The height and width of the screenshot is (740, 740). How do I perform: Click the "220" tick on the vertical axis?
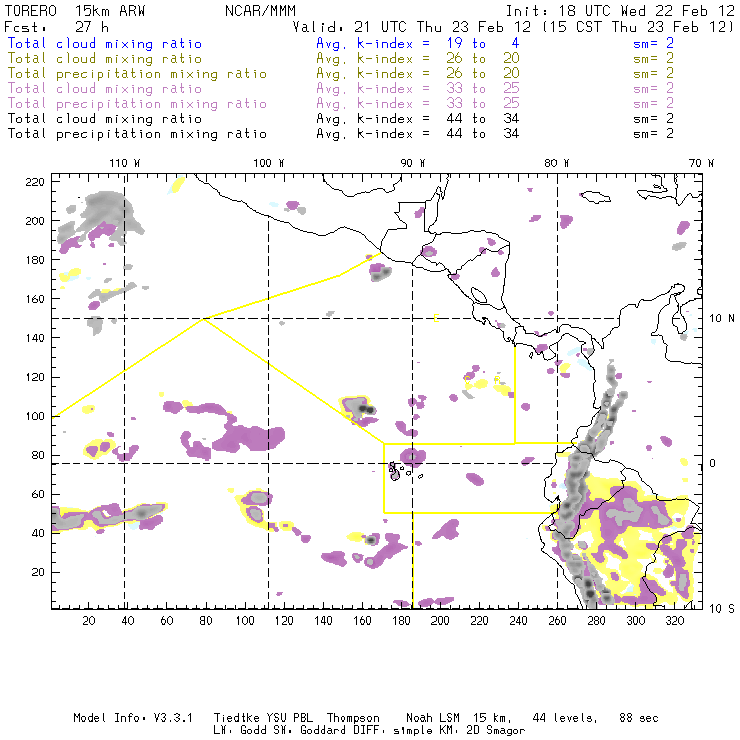pos(35,182)
